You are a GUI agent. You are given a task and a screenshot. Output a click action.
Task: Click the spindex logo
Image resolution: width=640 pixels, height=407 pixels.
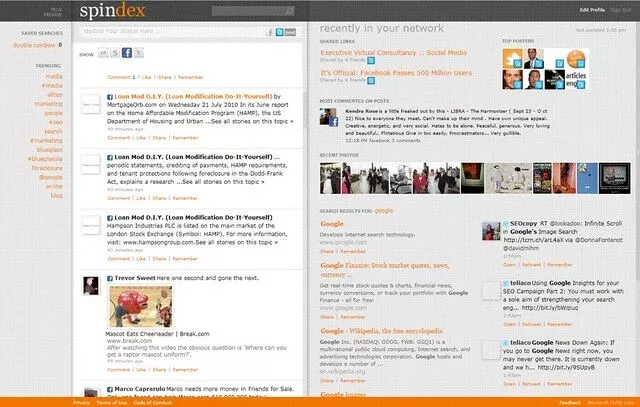click(112, 11)
